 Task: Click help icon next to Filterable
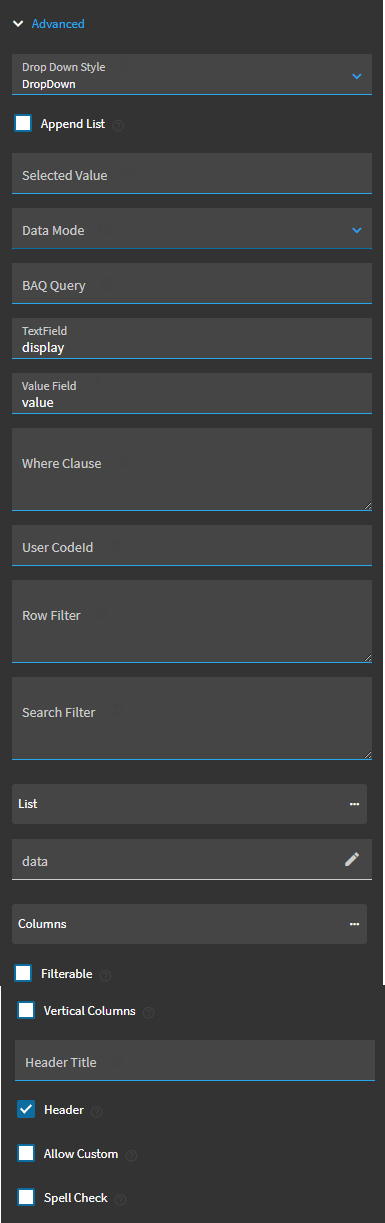tap(106, 974)
